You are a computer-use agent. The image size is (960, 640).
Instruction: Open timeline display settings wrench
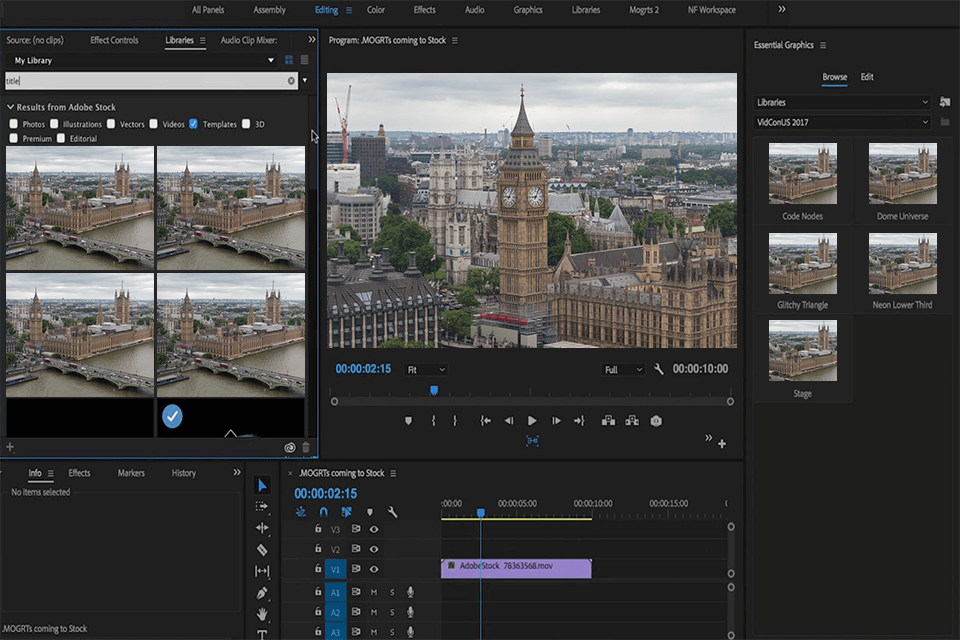click(392, 512)
